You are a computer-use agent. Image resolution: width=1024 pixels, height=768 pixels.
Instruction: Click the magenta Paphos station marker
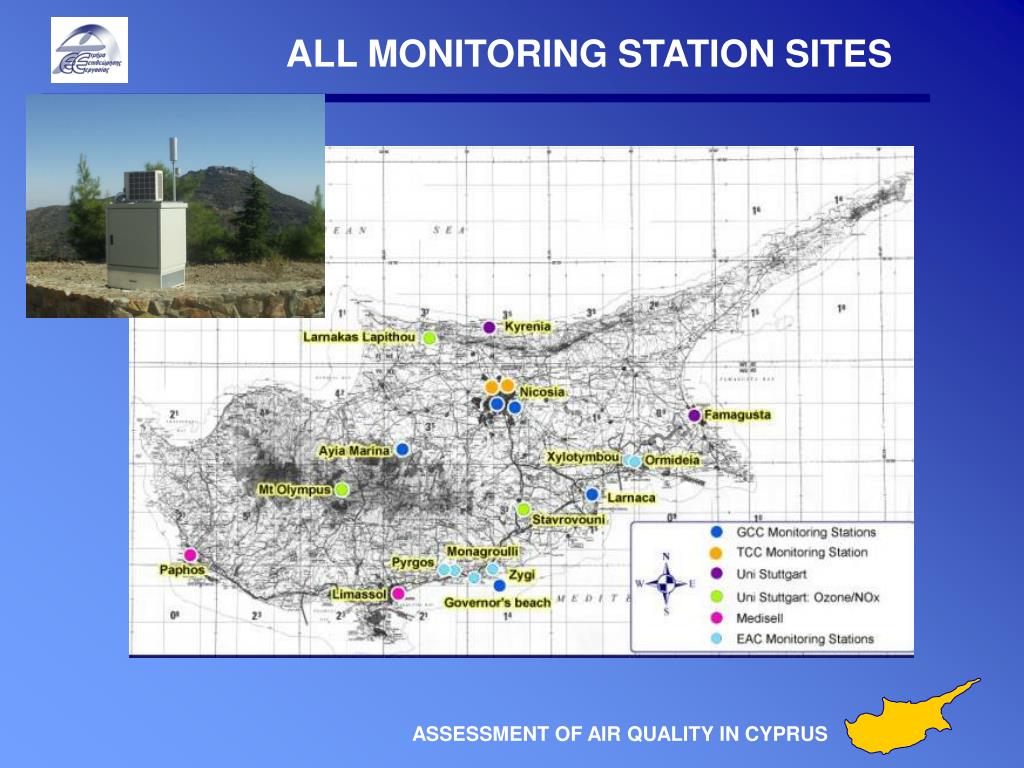coord(190,555)
